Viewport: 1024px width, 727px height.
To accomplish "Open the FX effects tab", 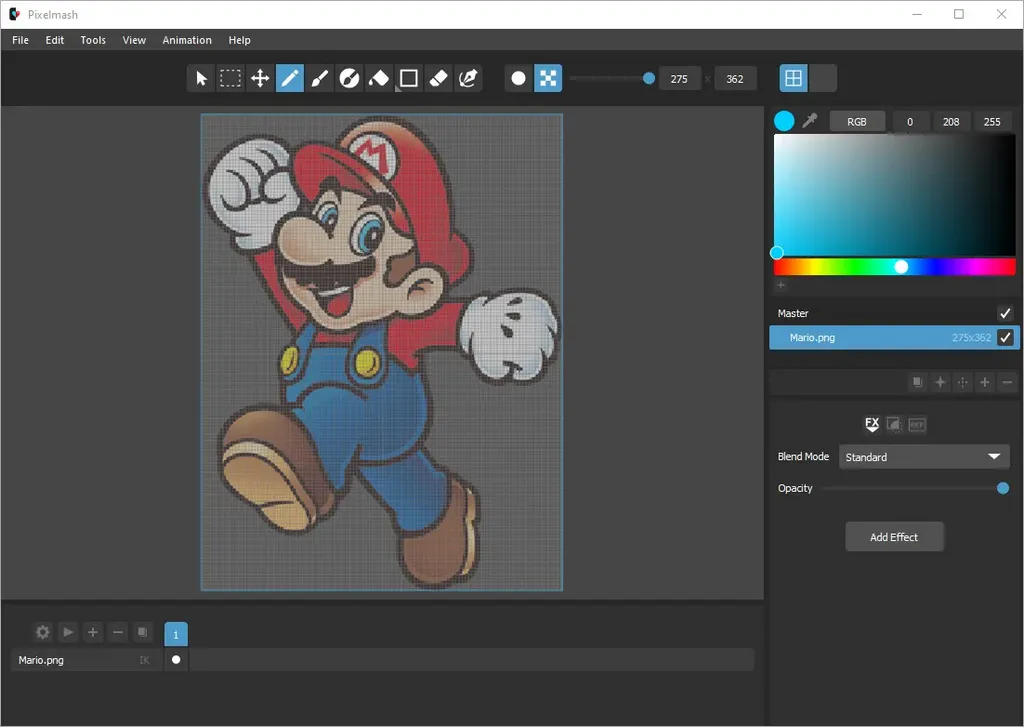I will click(872, 425).
